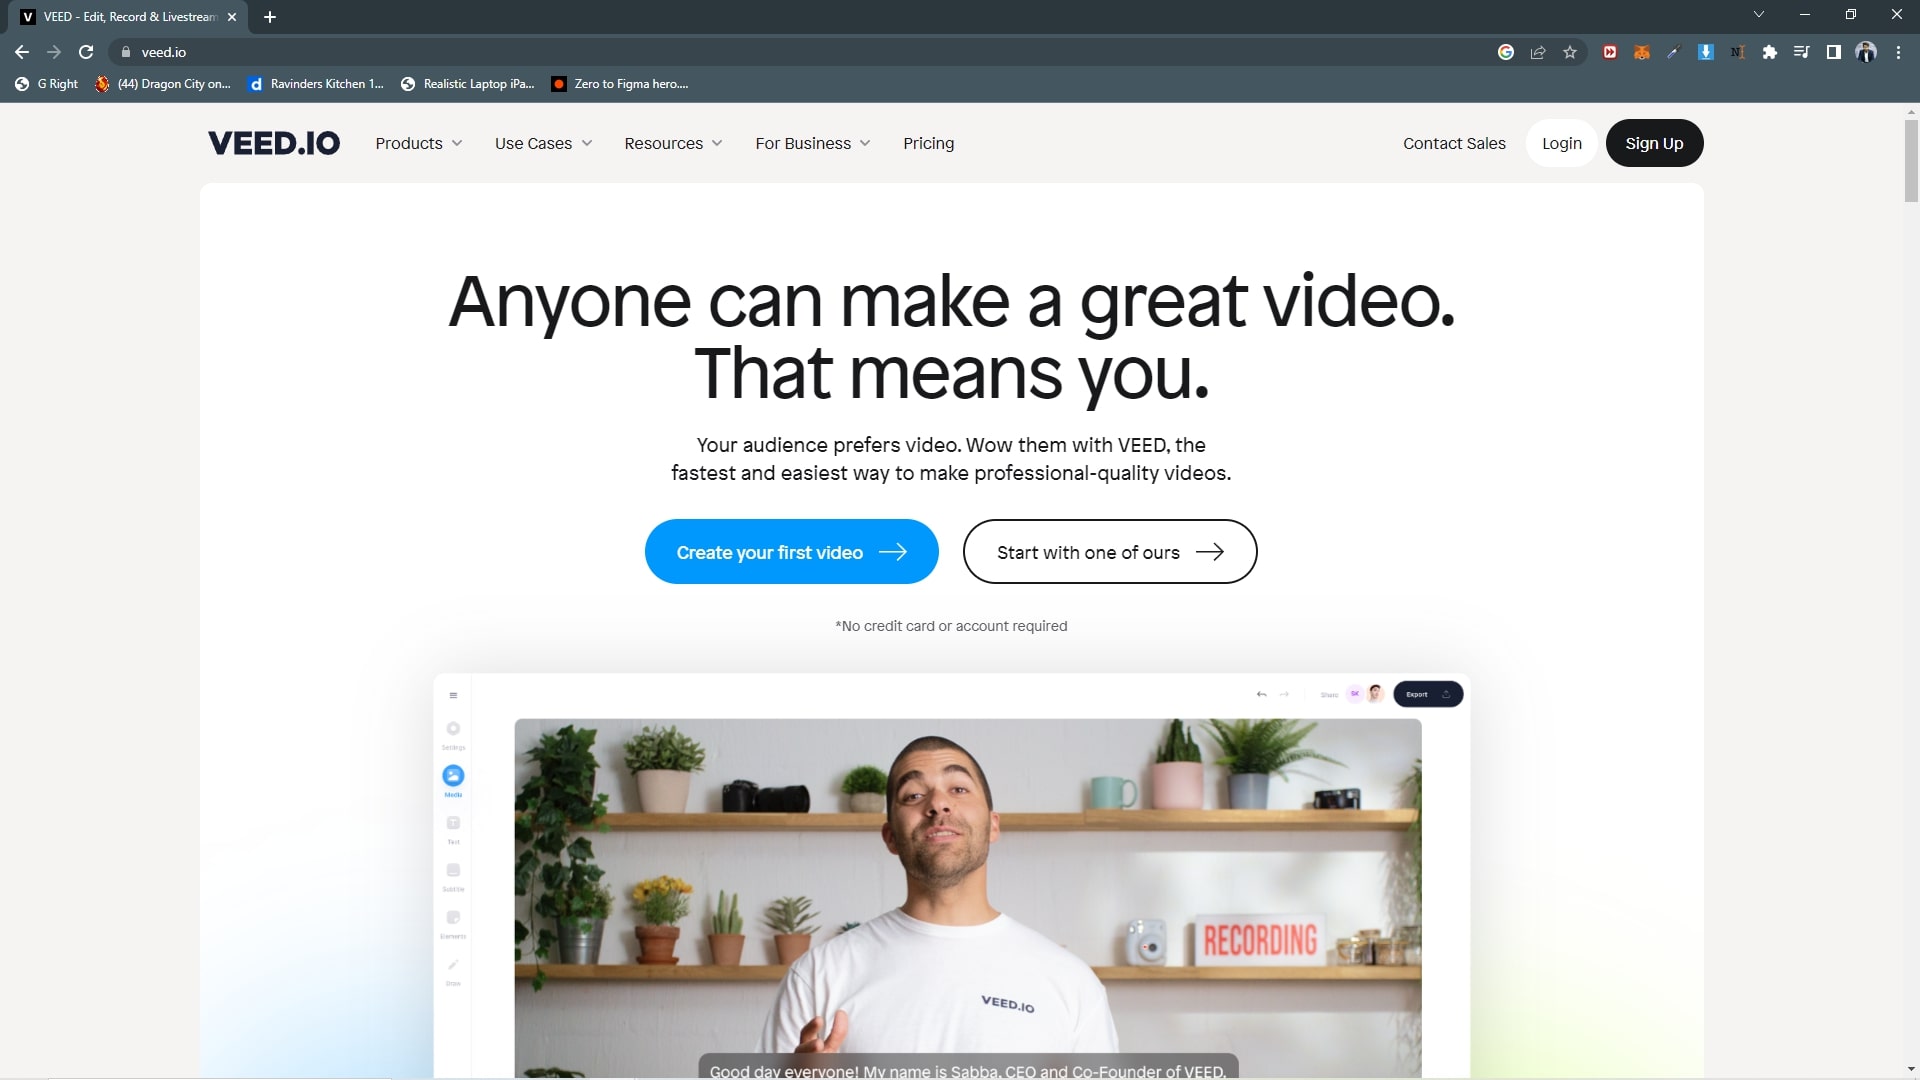Image resolution: width=1920 pixels, height=1080 pixels.
Task: Open the media control playlist icon
Action: pyautogui.click(x=1801, y=52)
